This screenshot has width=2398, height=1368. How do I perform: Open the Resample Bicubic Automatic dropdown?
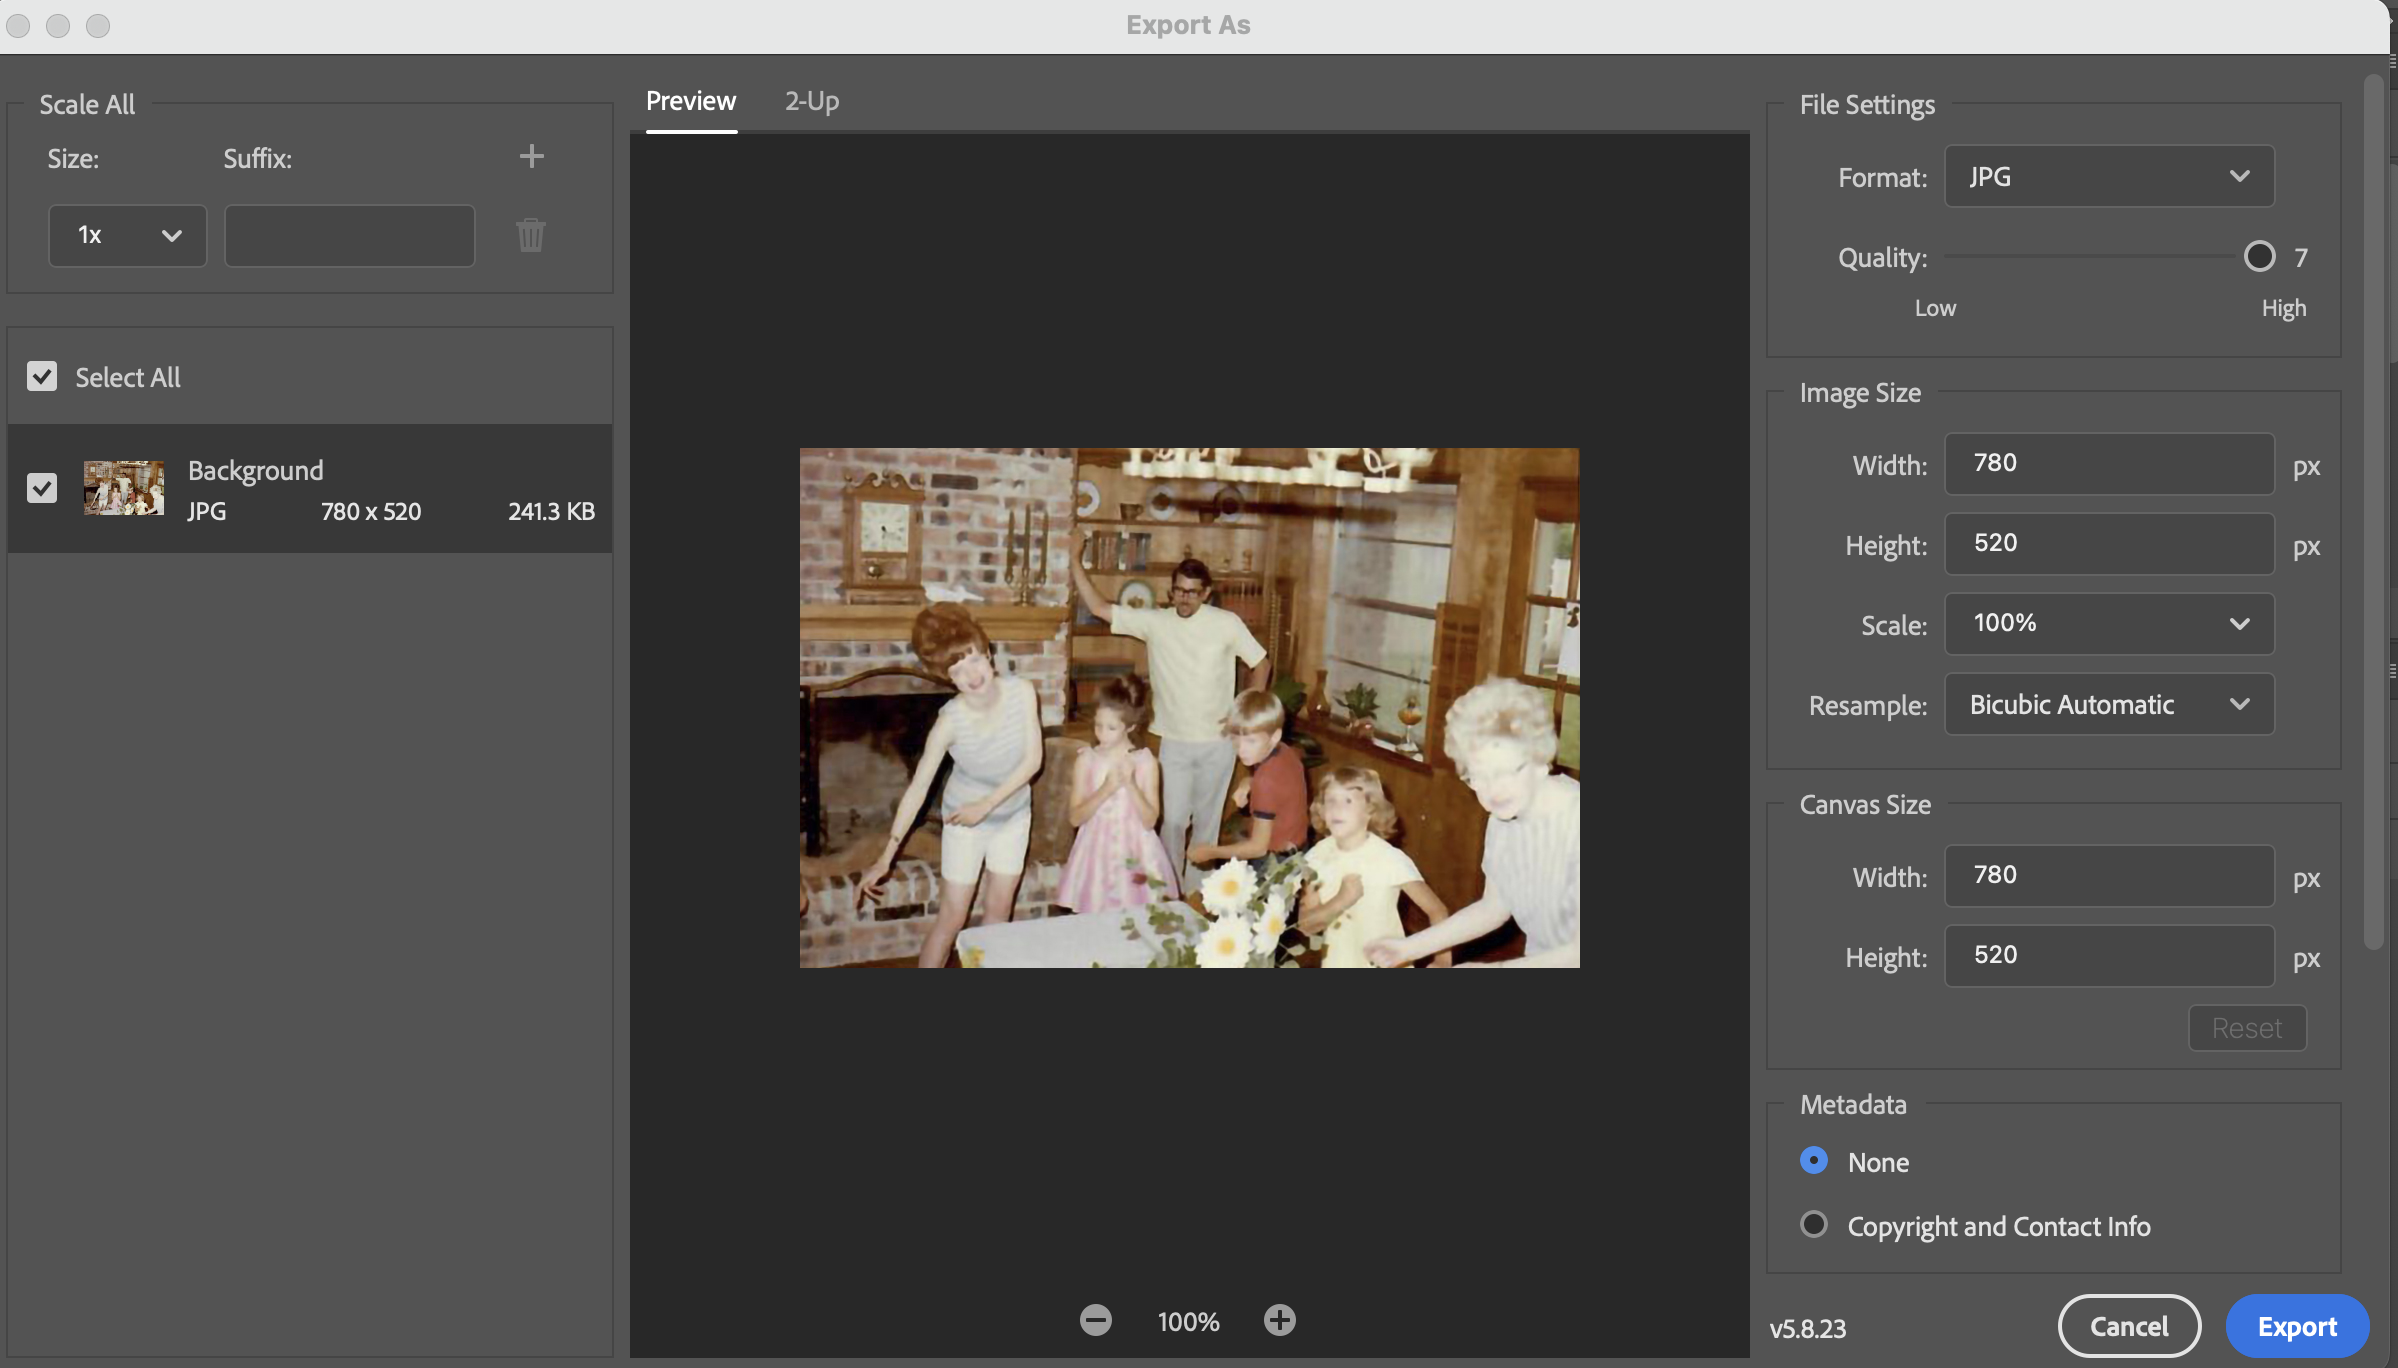click(2108, 705)
